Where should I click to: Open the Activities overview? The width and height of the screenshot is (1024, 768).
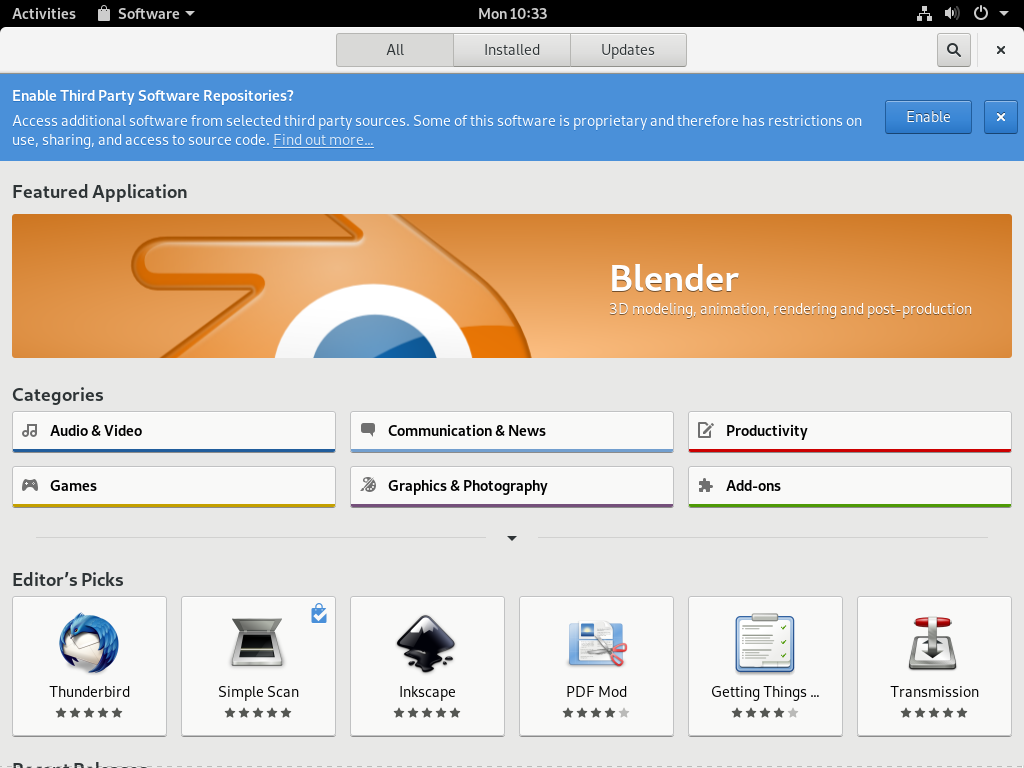coord(44,14)
